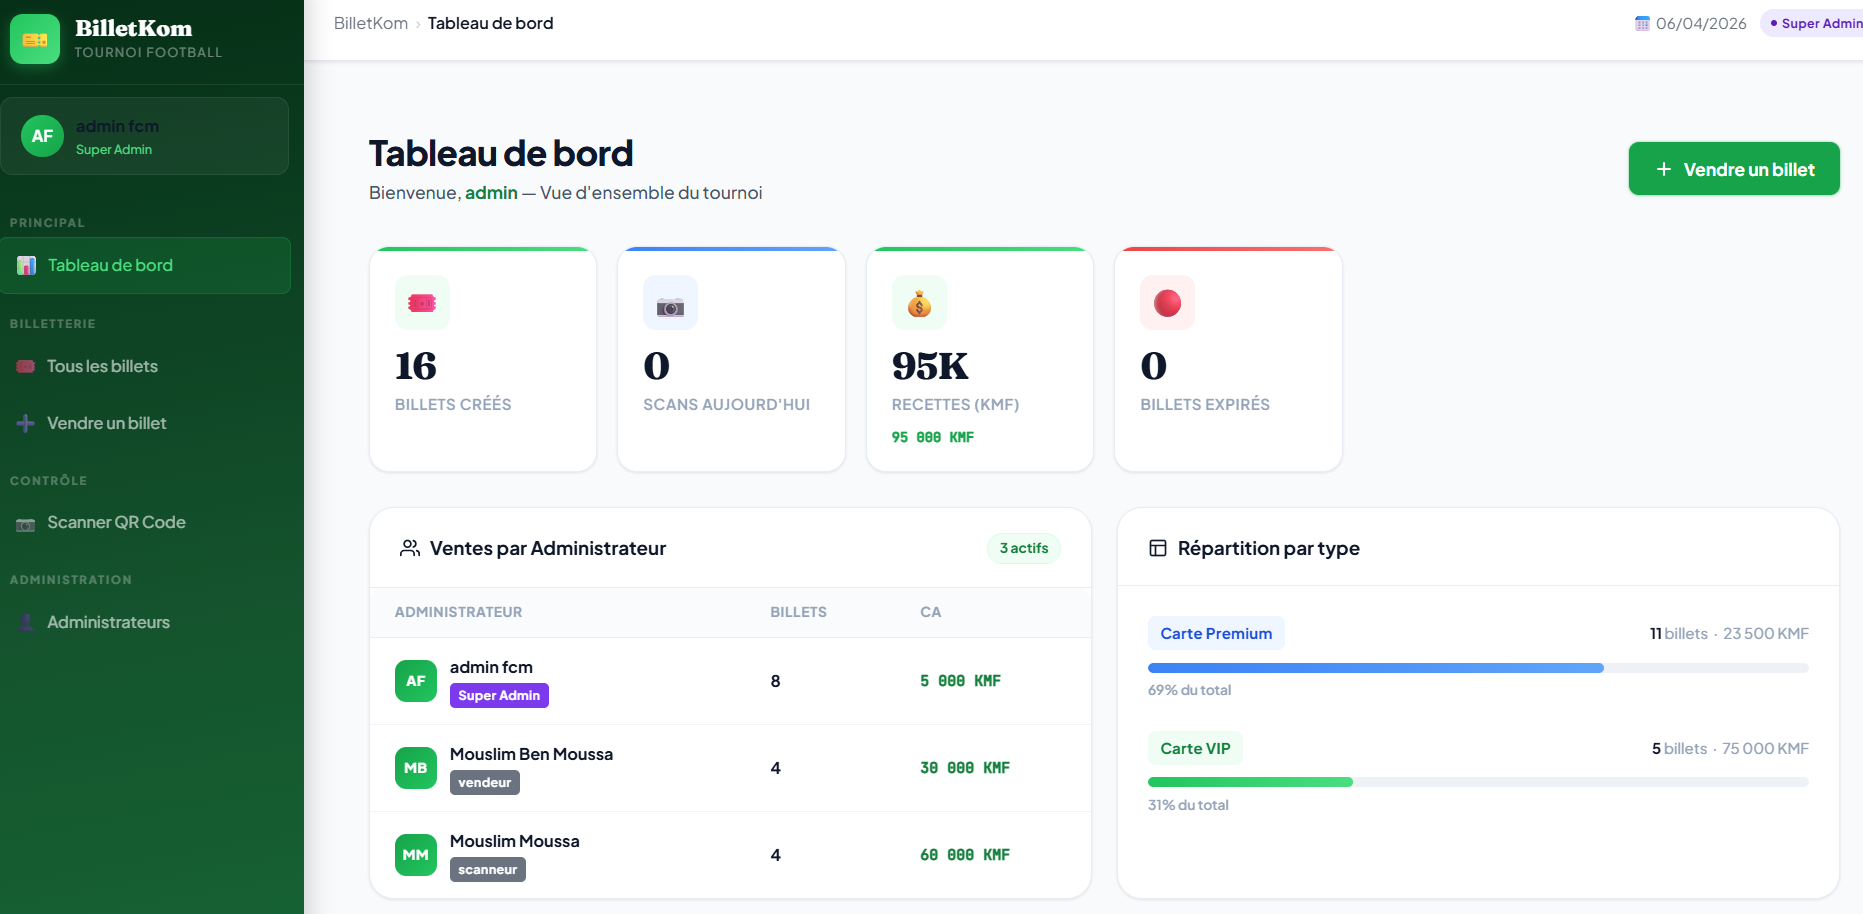Click the Billets expirés stat card
Screen dimensions: 1863x914
(x=1228, y=359)
